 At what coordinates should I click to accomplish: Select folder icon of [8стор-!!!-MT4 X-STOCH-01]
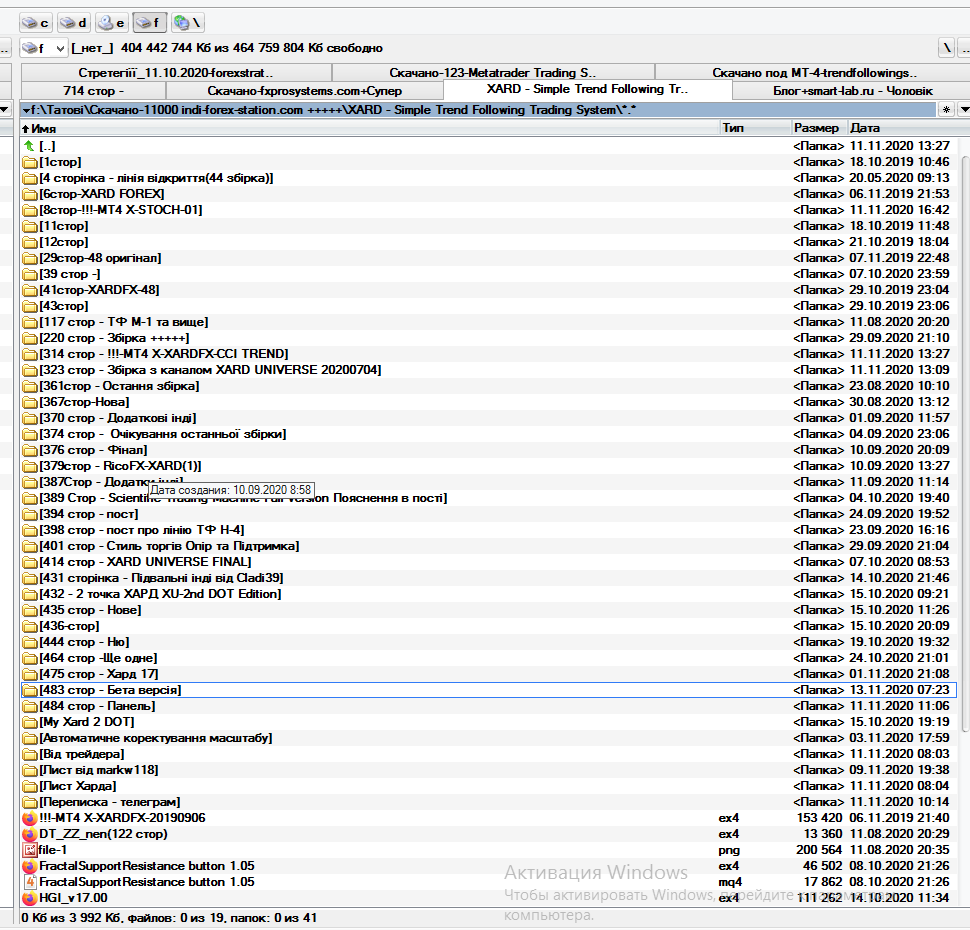(x=30, y=210)
